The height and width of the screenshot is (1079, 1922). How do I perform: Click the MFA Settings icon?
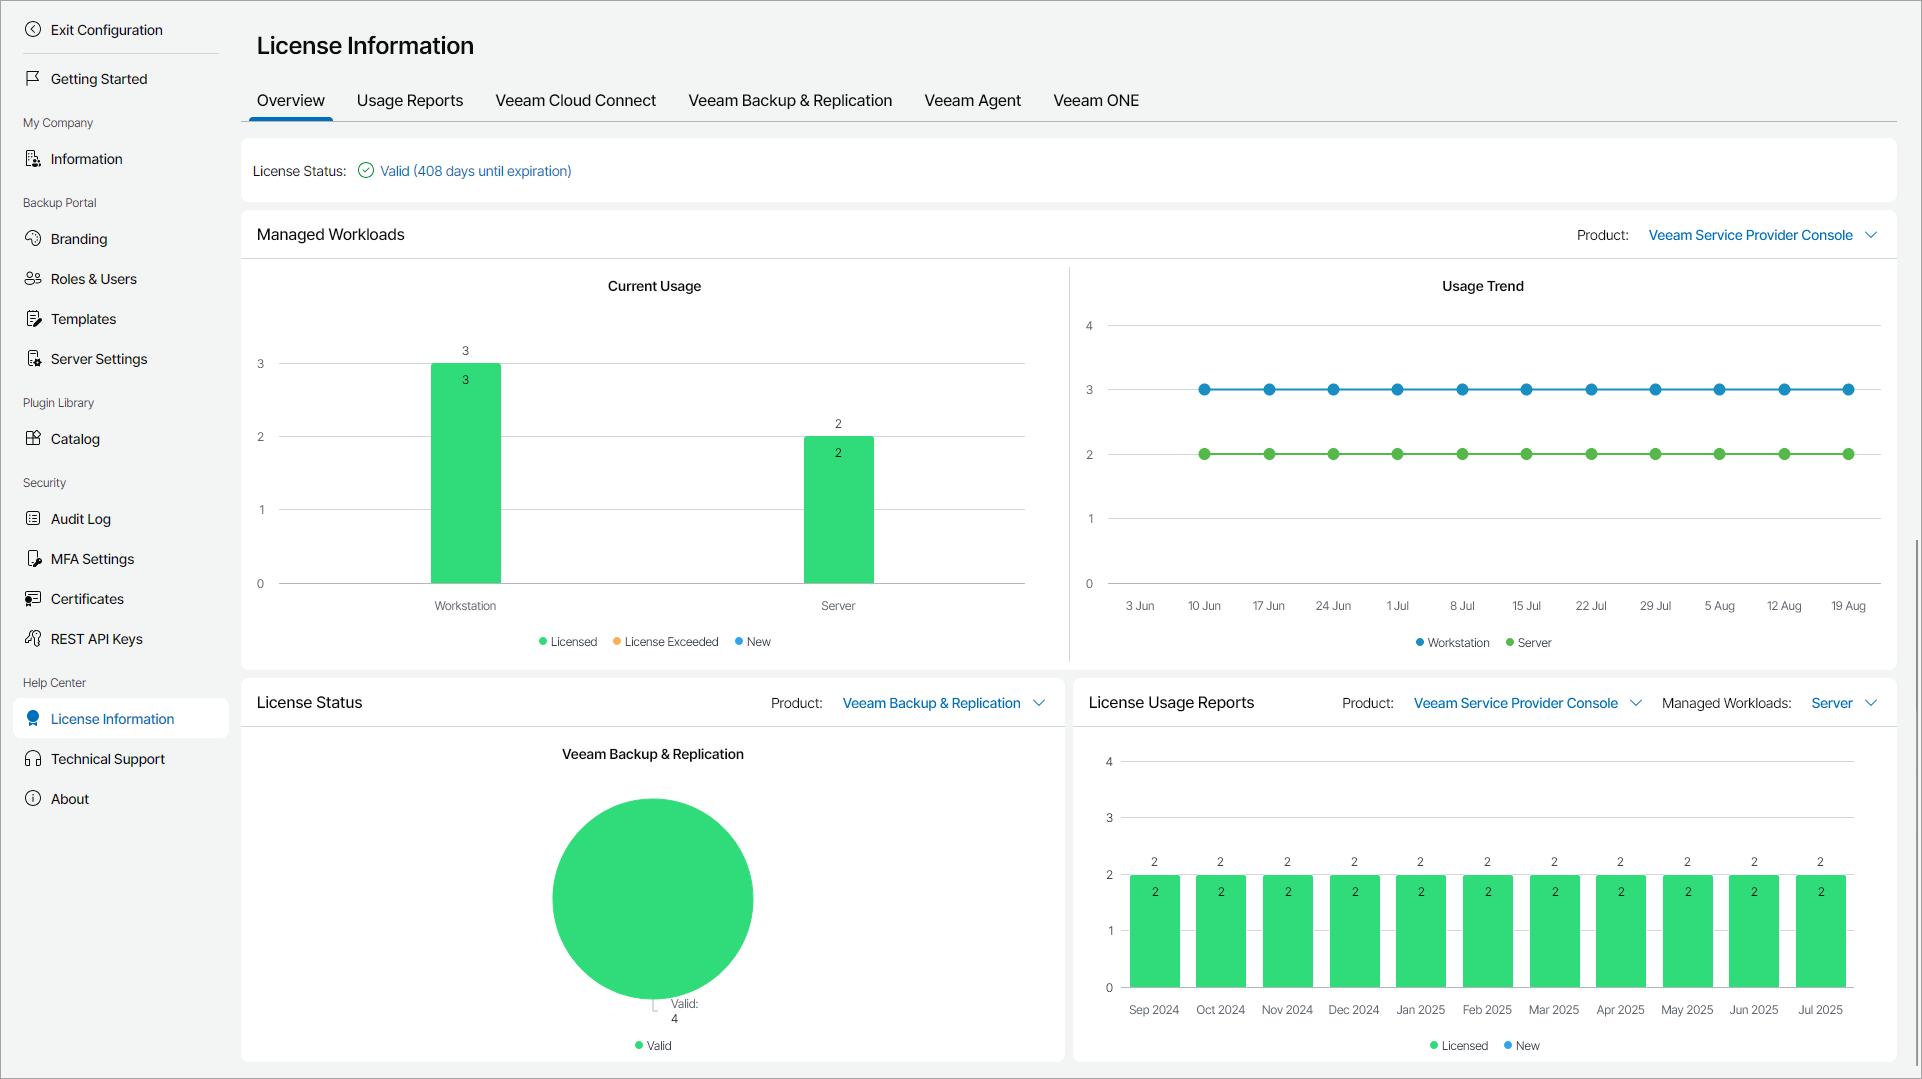(33, 559)
